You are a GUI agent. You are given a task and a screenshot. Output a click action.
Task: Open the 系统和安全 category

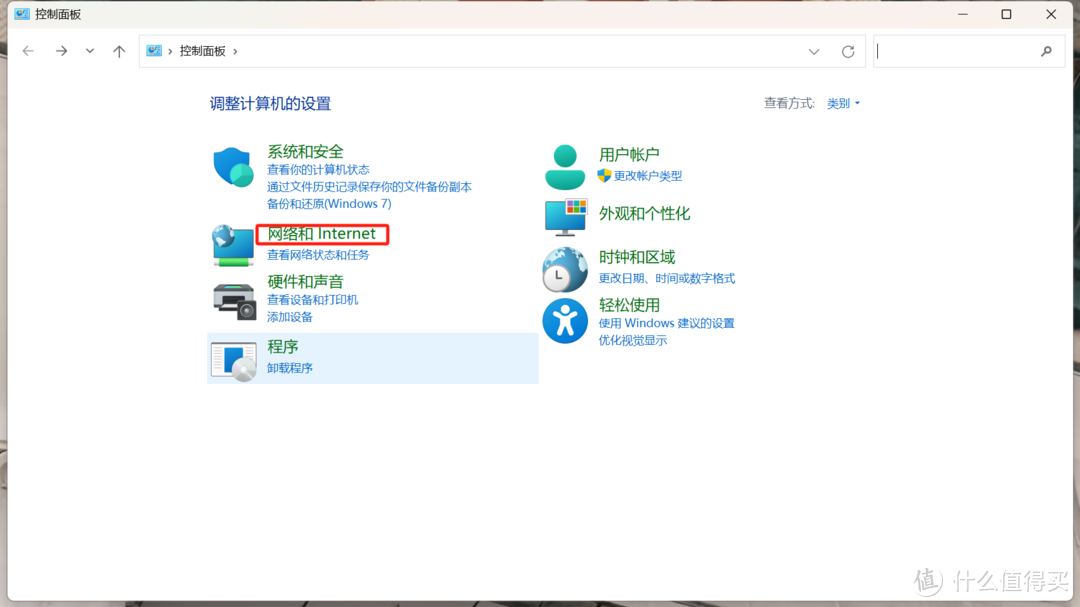tap(305, 152)
